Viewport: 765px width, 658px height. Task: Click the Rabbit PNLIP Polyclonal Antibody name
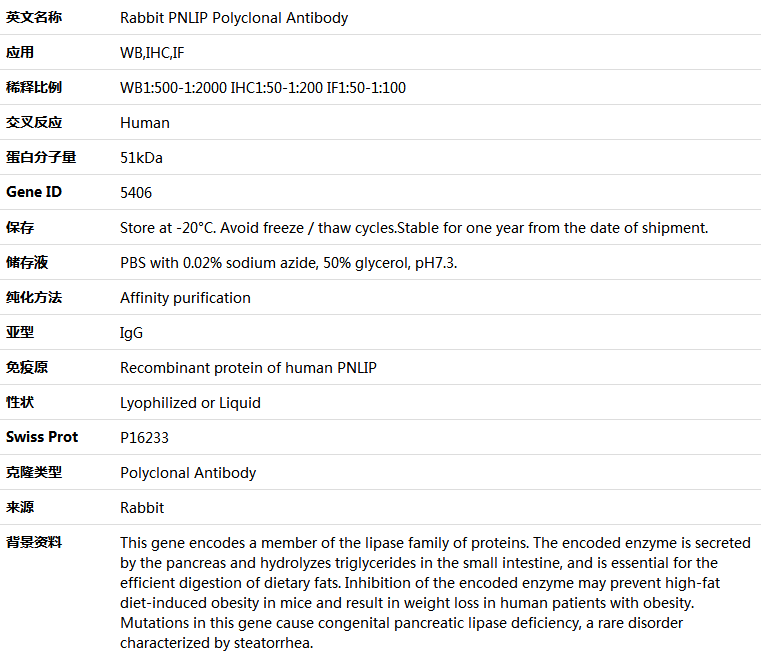[234, 18]
